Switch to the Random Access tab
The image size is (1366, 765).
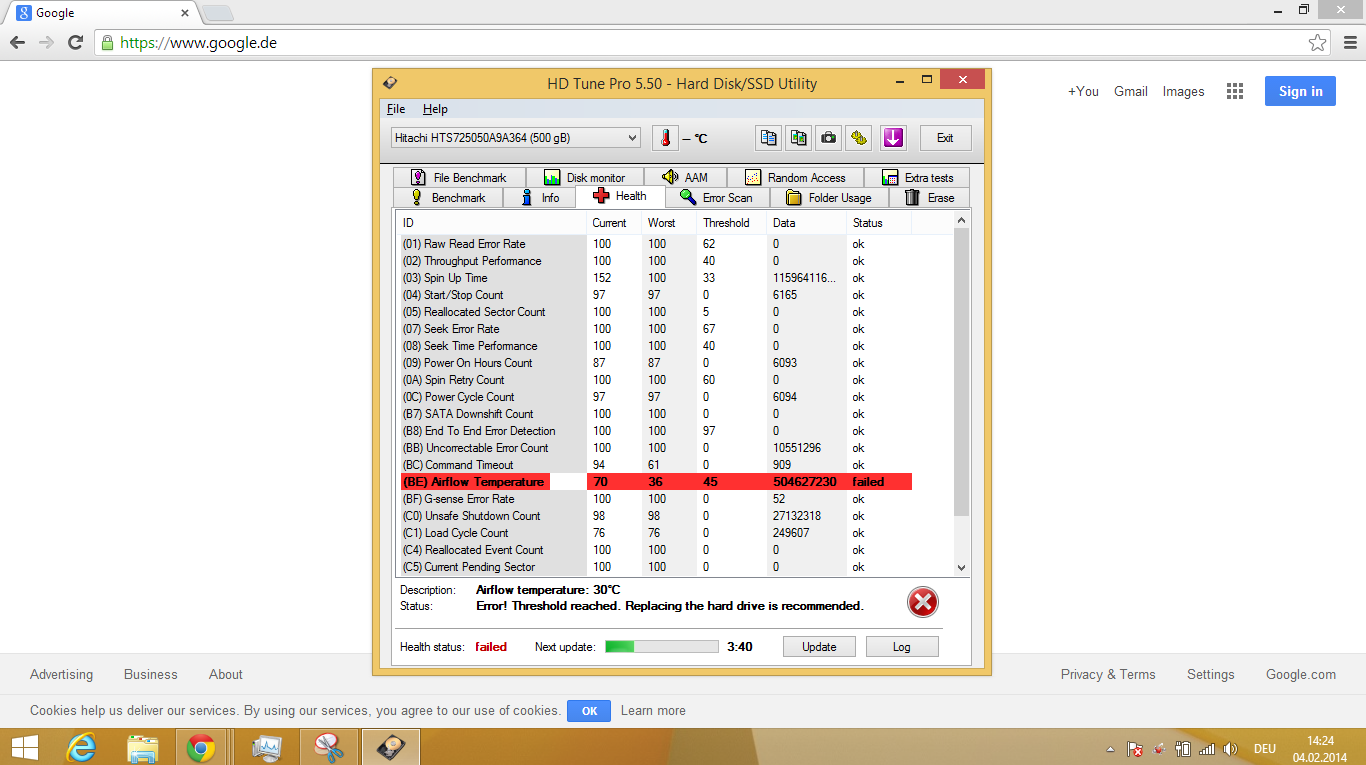point(796,177)
